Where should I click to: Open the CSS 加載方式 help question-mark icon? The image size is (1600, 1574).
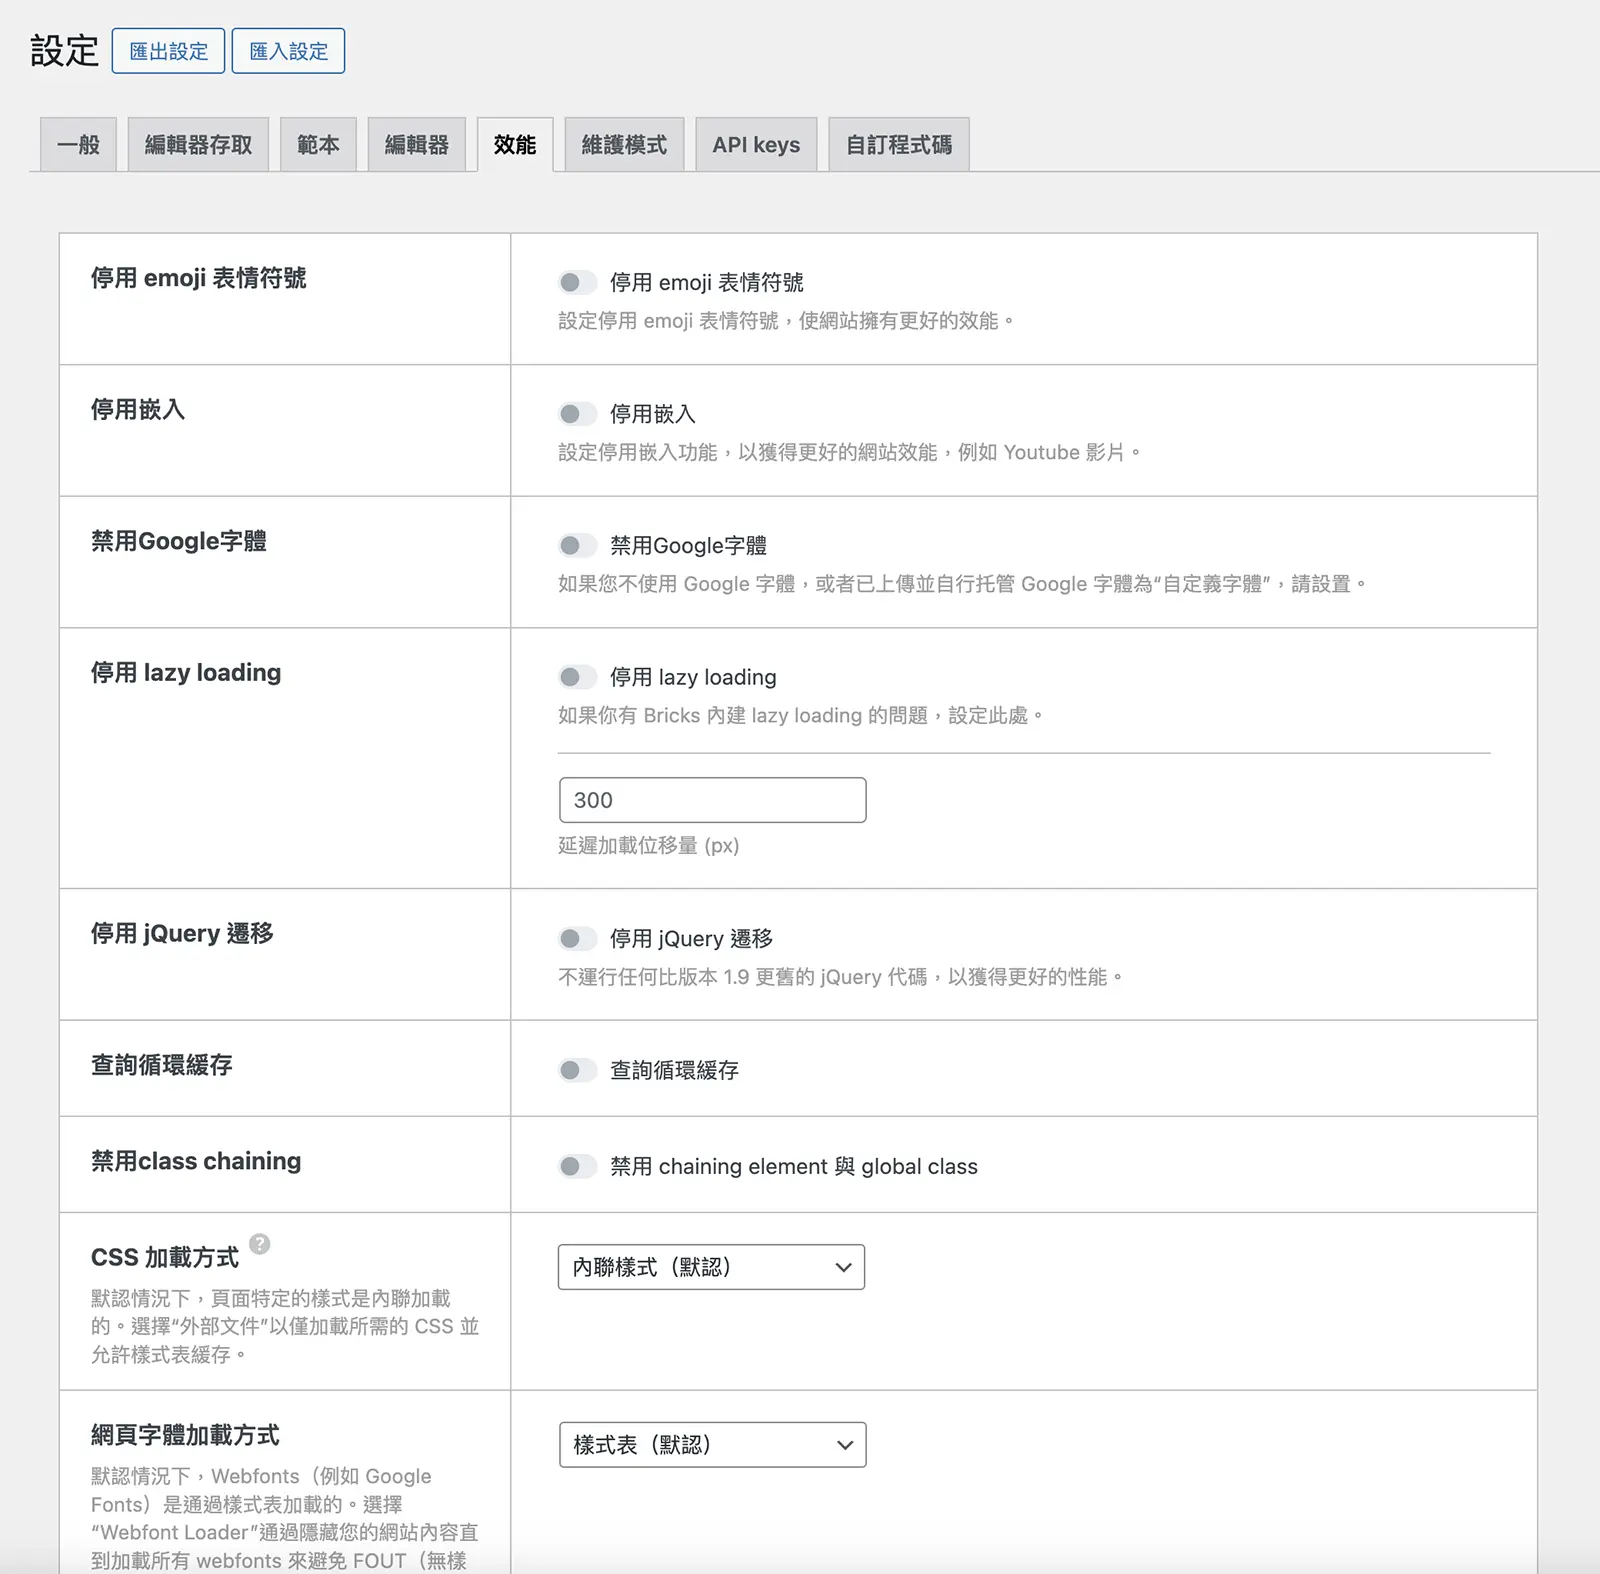(259, 1243)
